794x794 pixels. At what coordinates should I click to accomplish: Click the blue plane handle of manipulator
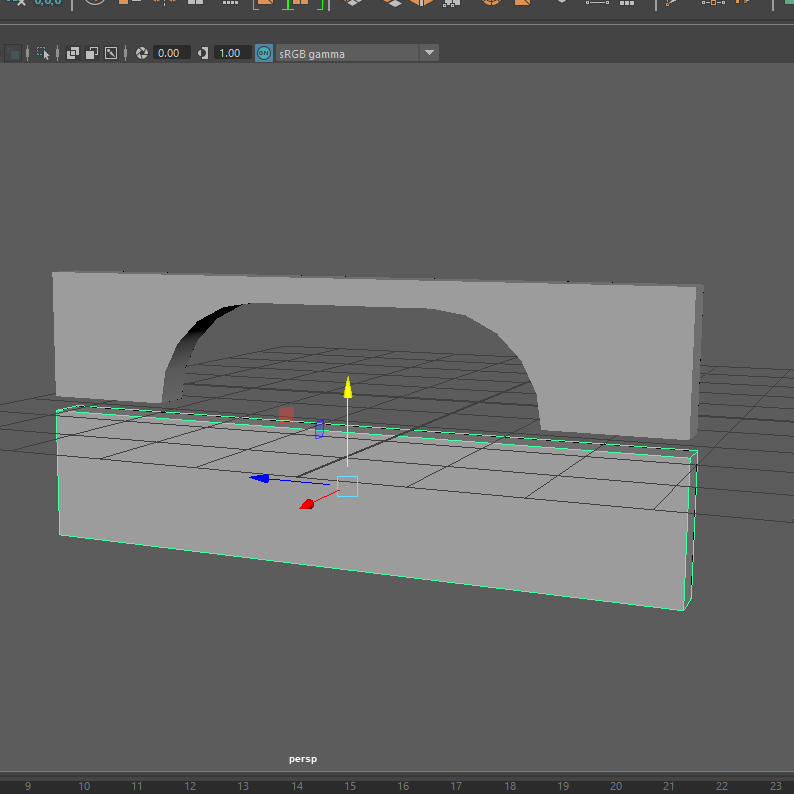pos(319,429)
